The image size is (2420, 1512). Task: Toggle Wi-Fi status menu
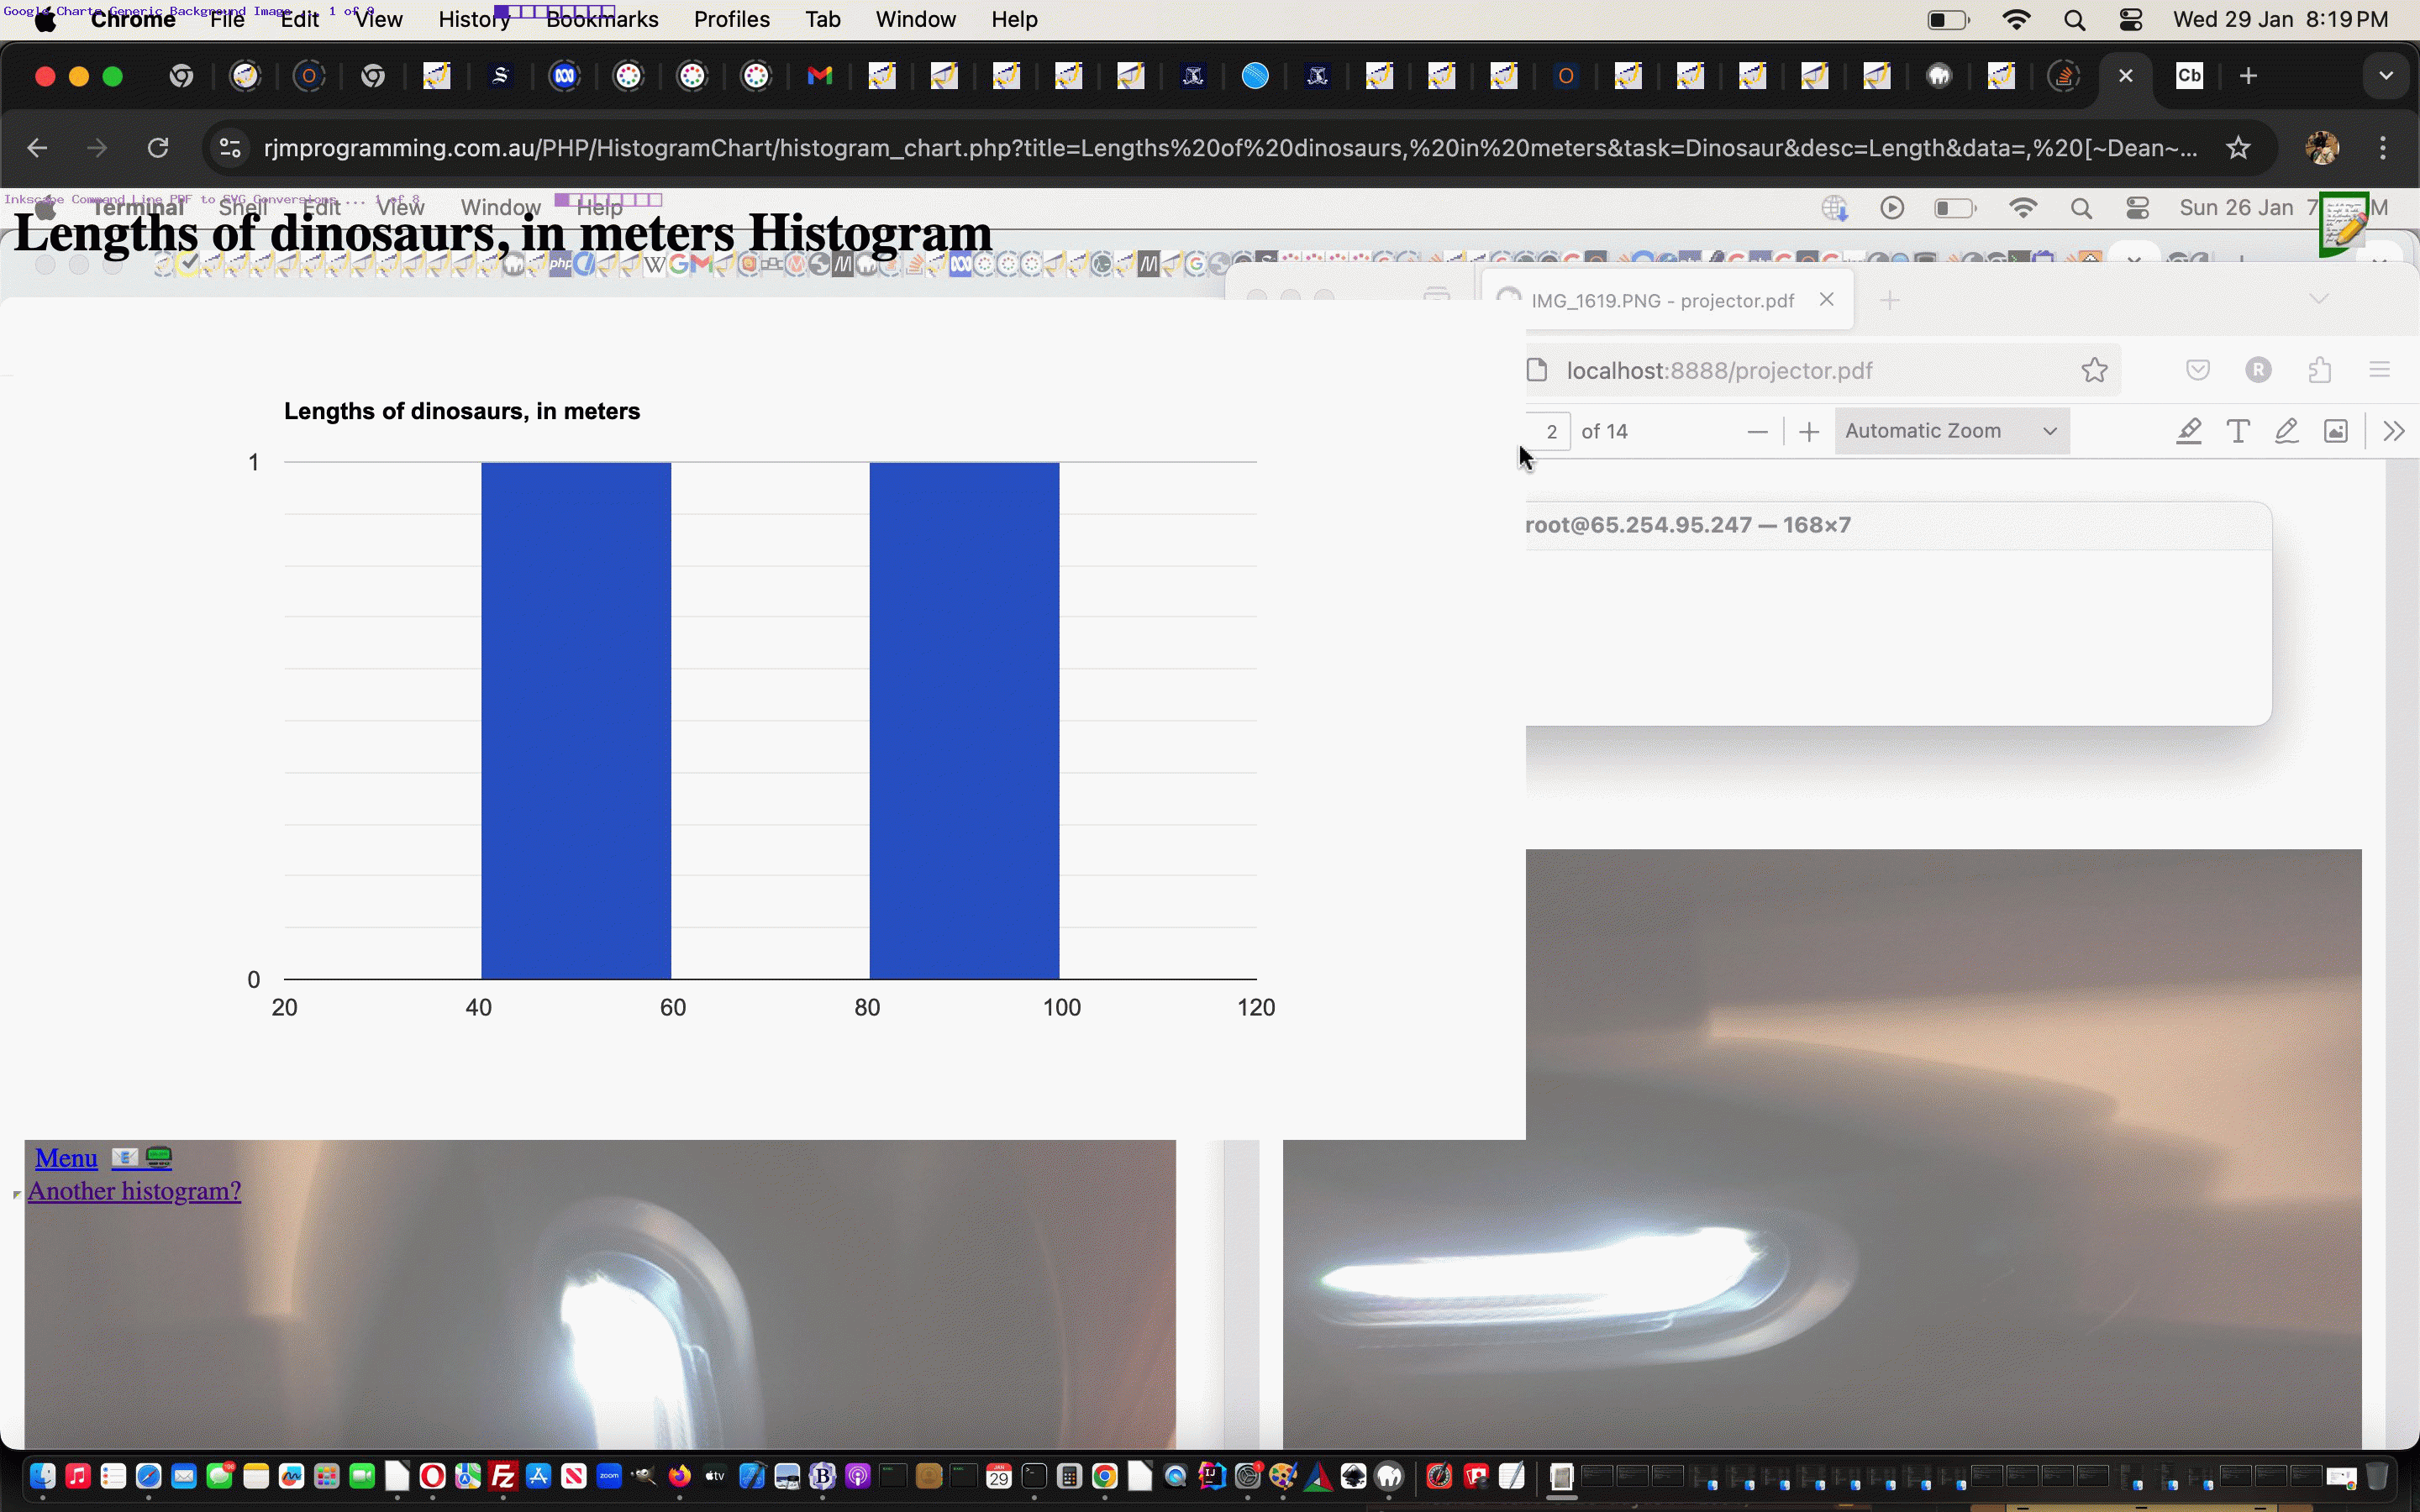(2016, 20)
